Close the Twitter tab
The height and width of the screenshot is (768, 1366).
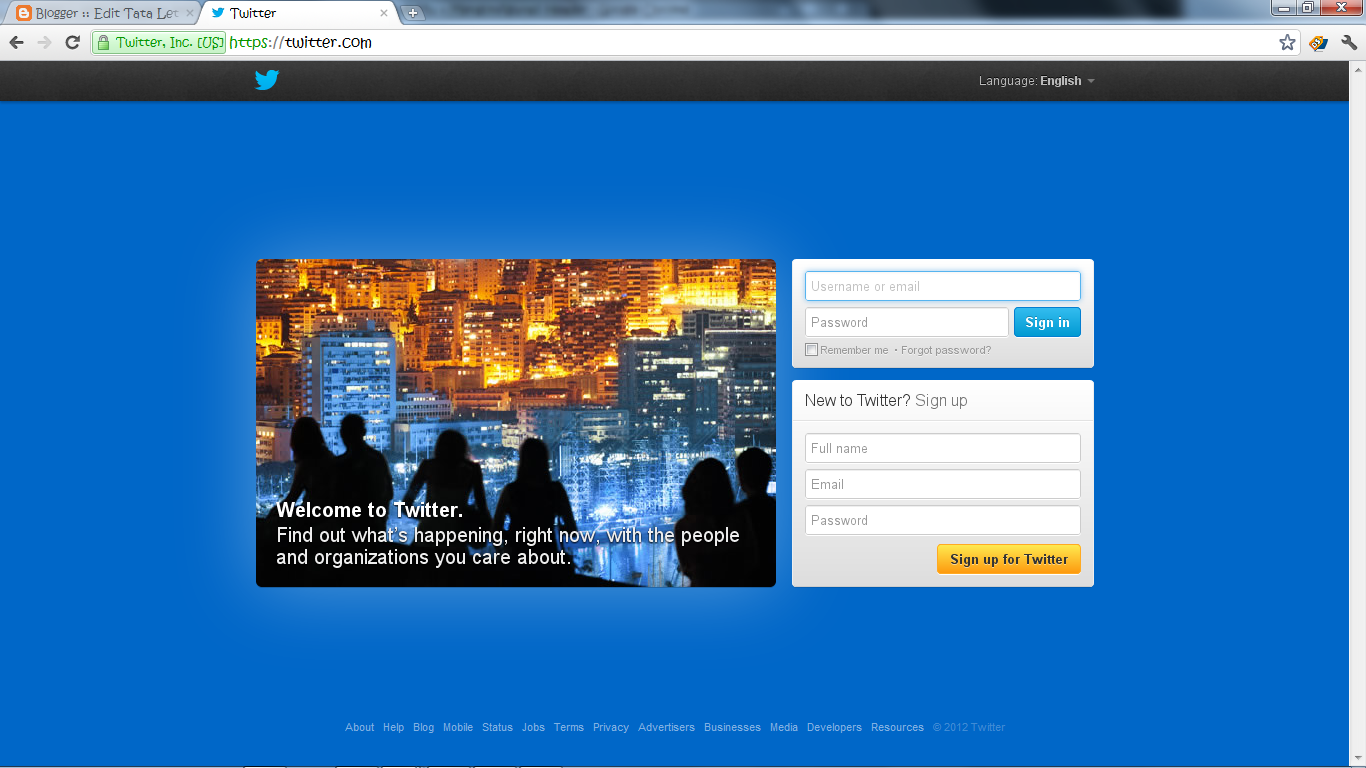384,13
